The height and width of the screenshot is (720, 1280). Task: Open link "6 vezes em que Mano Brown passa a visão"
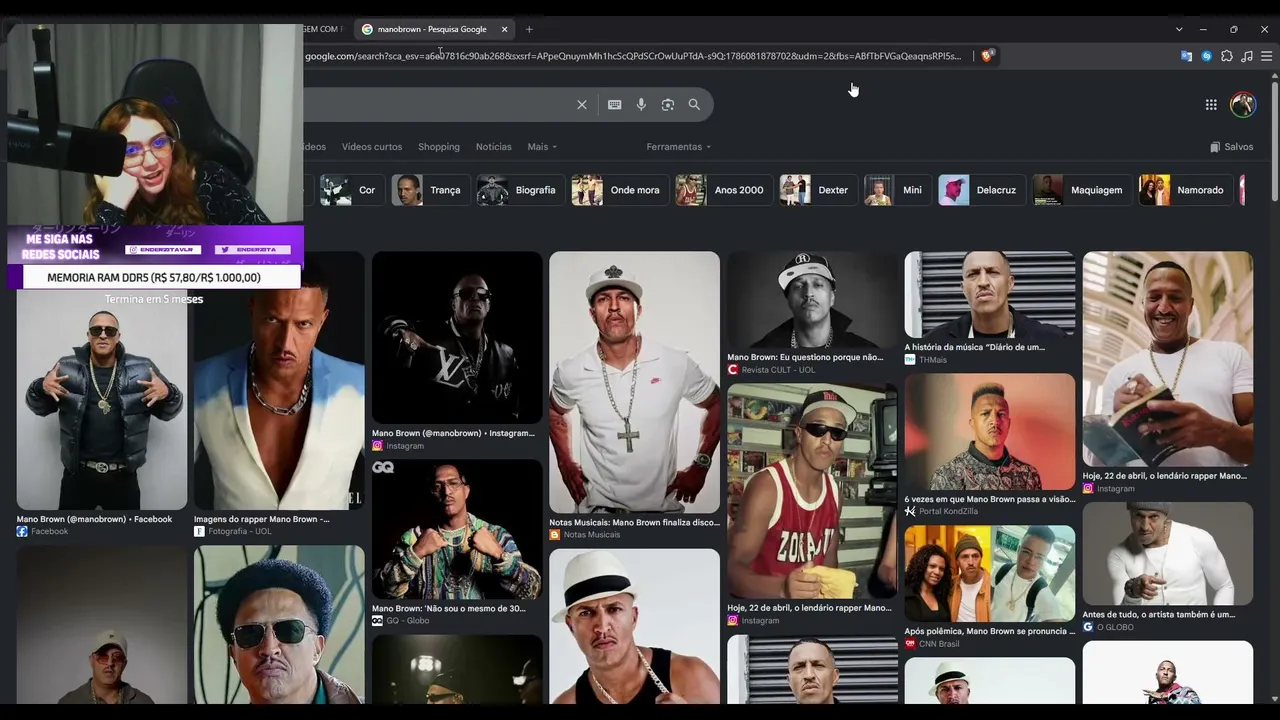pos(990,500)
